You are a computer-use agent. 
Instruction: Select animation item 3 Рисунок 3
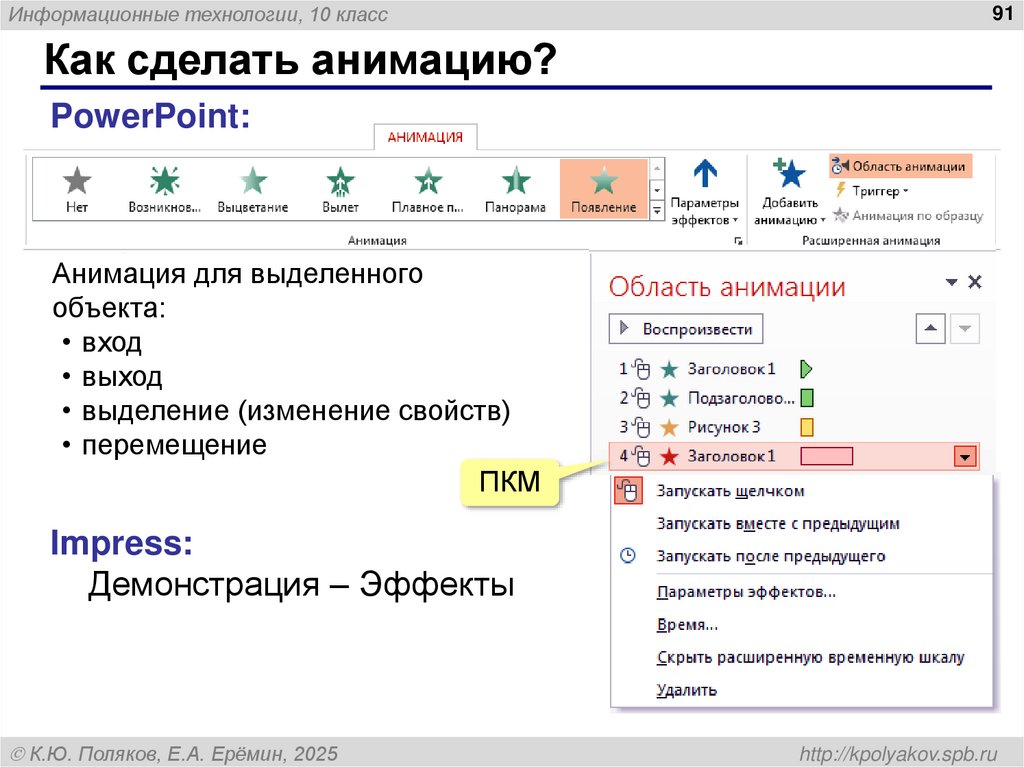pos(793,427)
